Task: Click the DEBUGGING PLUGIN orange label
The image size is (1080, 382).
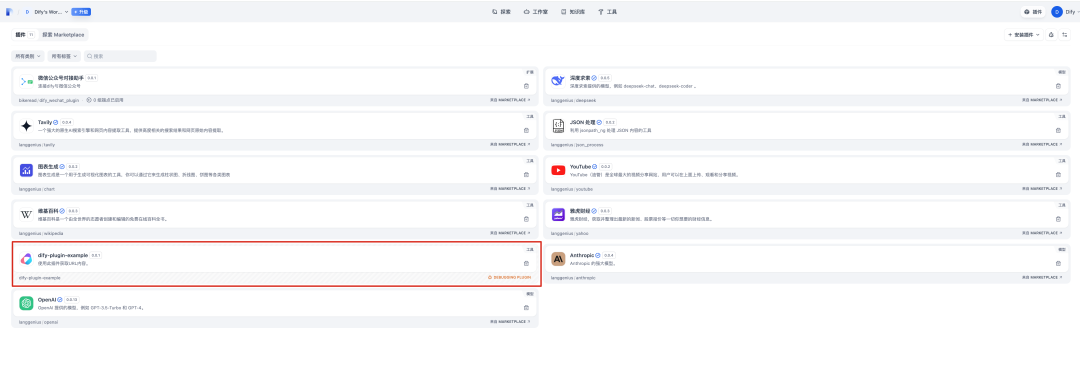Action: point(510,277)
